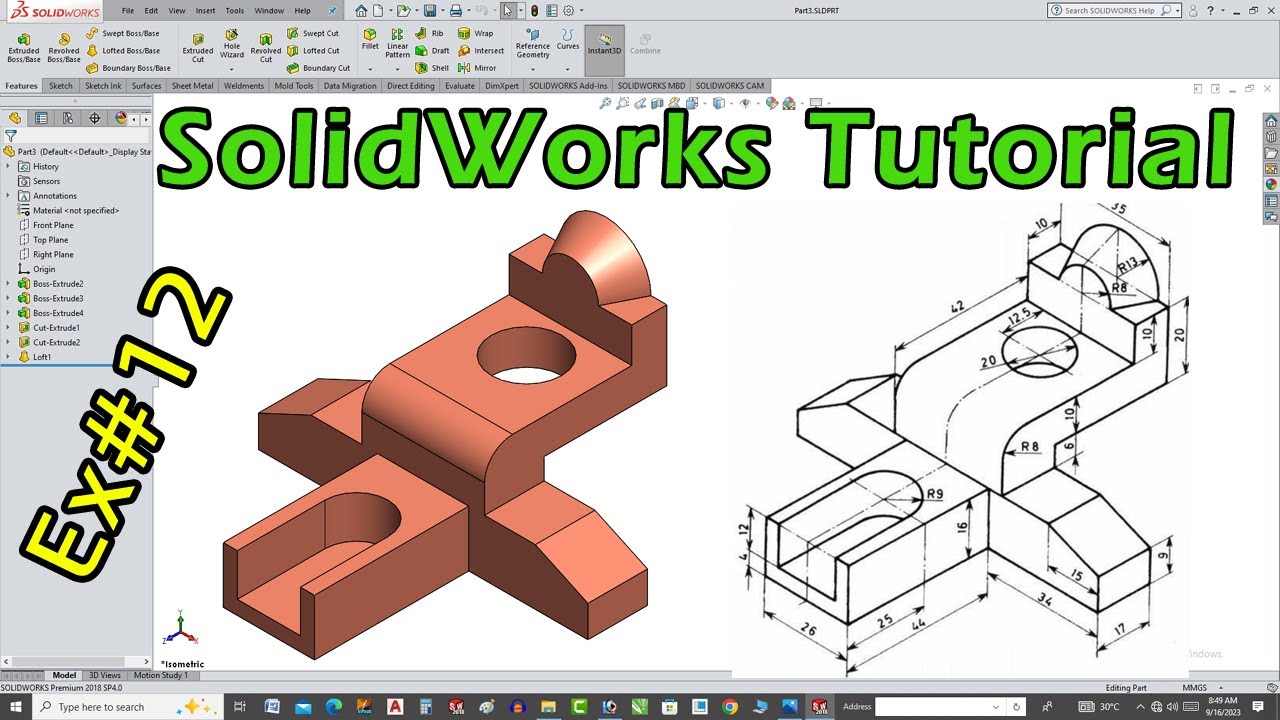
Task: Select the Lofted Cut command
Action: pos(313,50)
